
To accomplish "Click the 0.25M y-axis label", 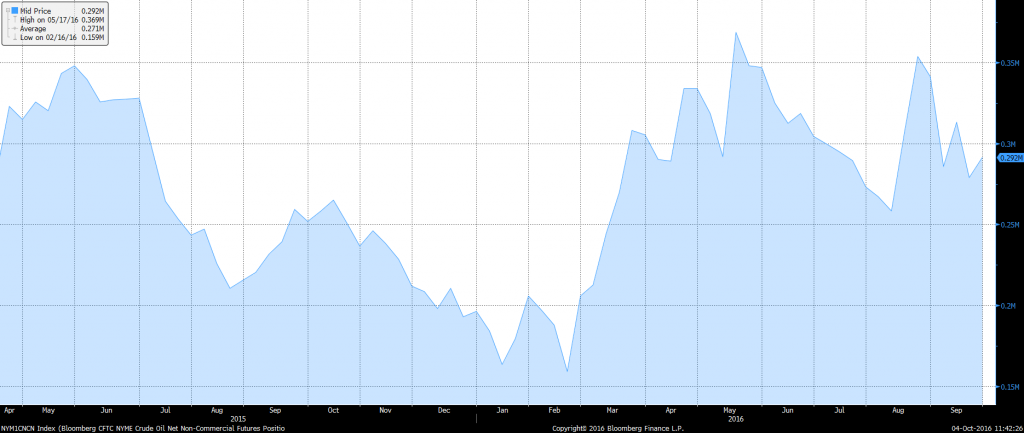I will pyautogui.click(x=1011, y=225).
